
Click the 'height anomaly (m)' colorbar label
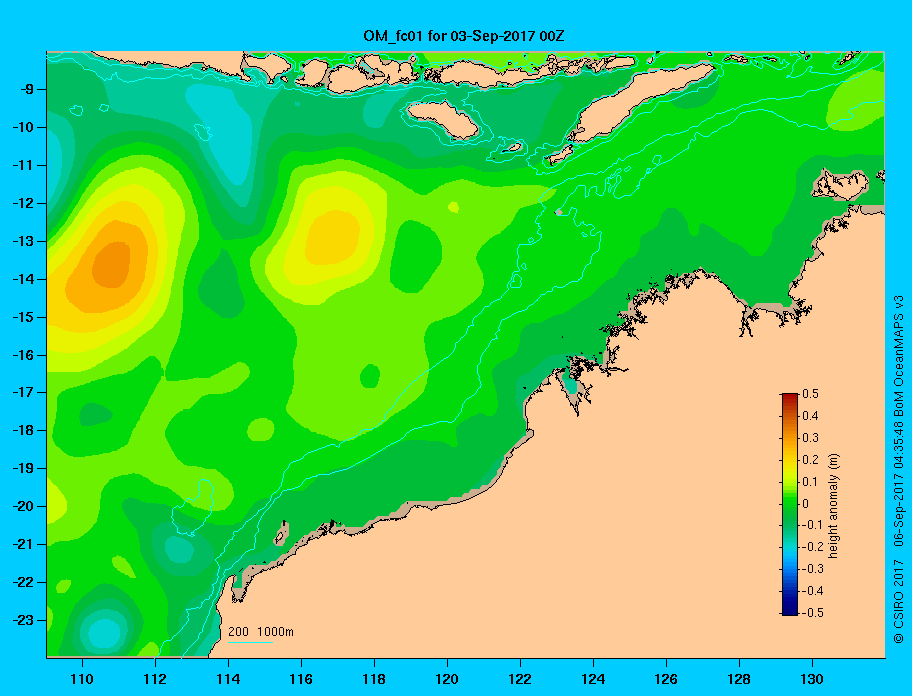pyautogui.click(x=834, y=505)
